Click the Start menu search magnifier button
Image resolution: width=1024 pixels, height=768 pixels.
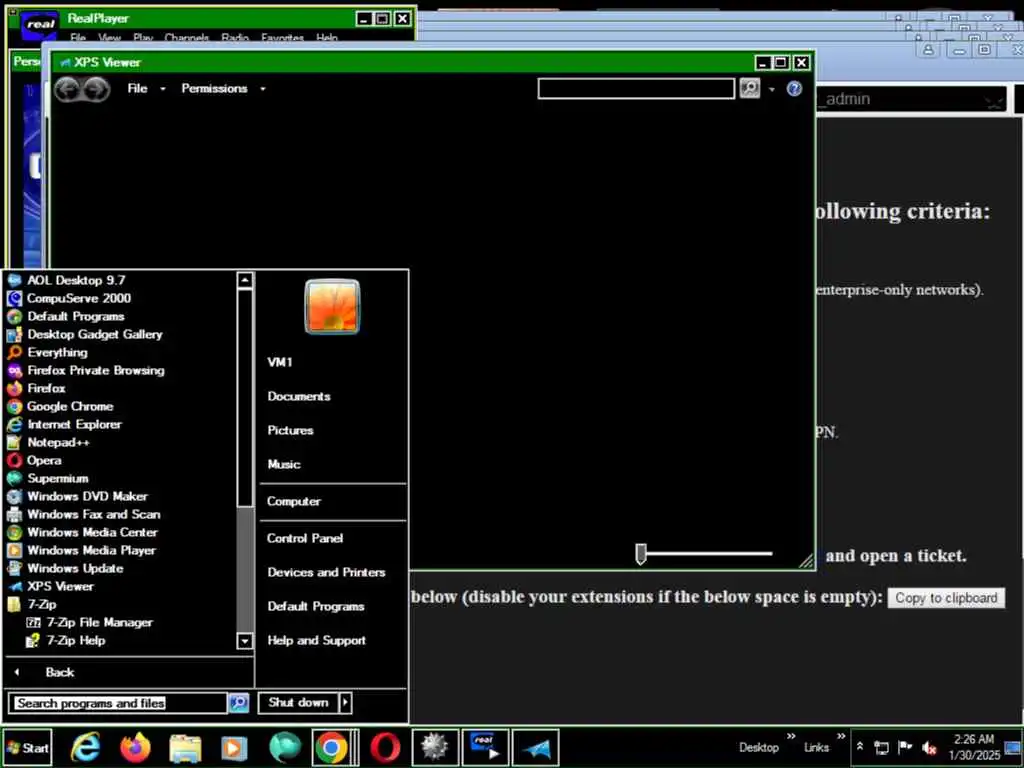coord(238,703)
